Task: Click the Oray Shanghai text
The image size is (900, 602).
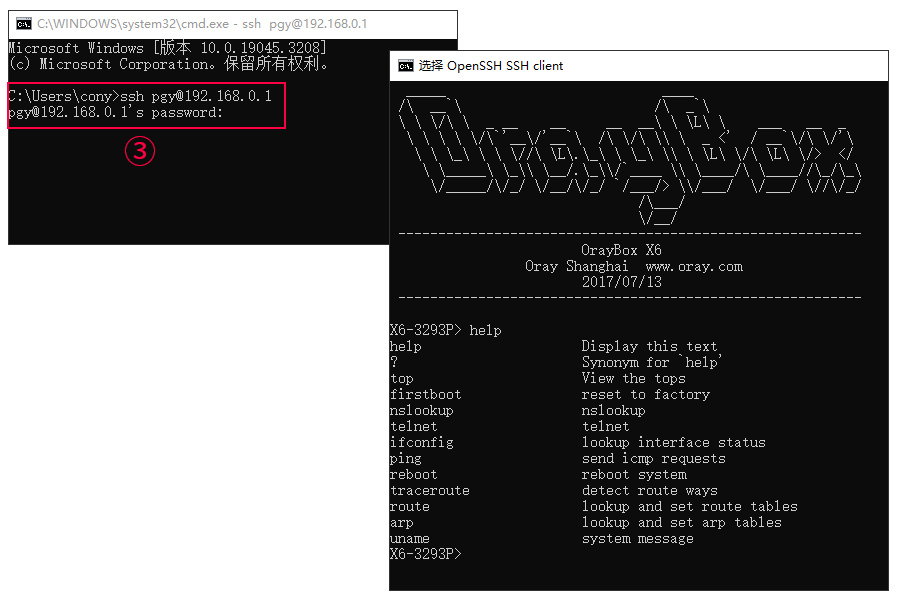Action: (x=576, y=266)
